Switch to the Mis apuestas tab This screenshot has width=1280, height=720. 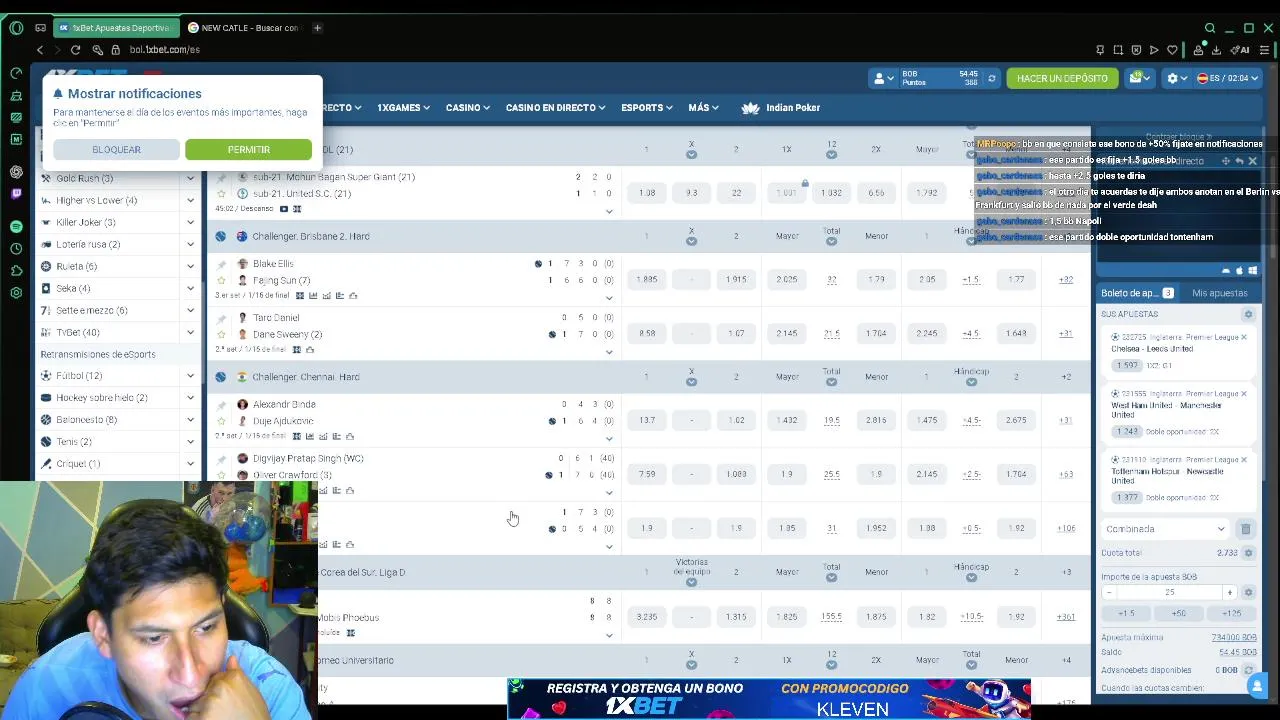click(x=1219, y=293)
